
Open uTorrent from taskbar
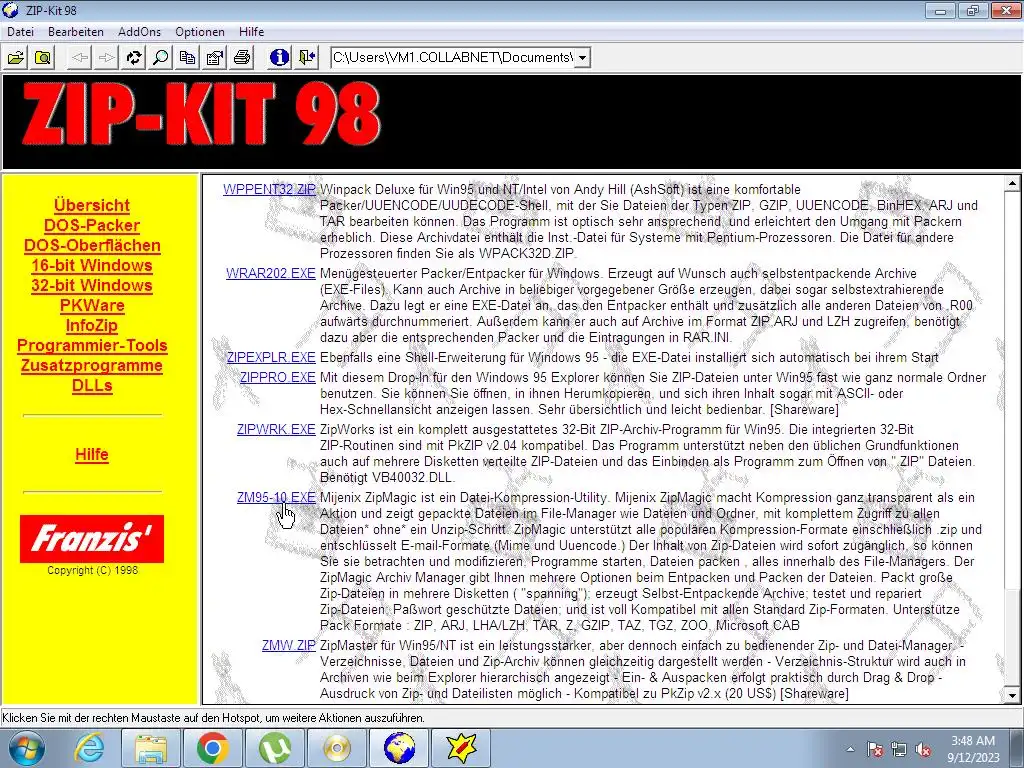point(275,748)
